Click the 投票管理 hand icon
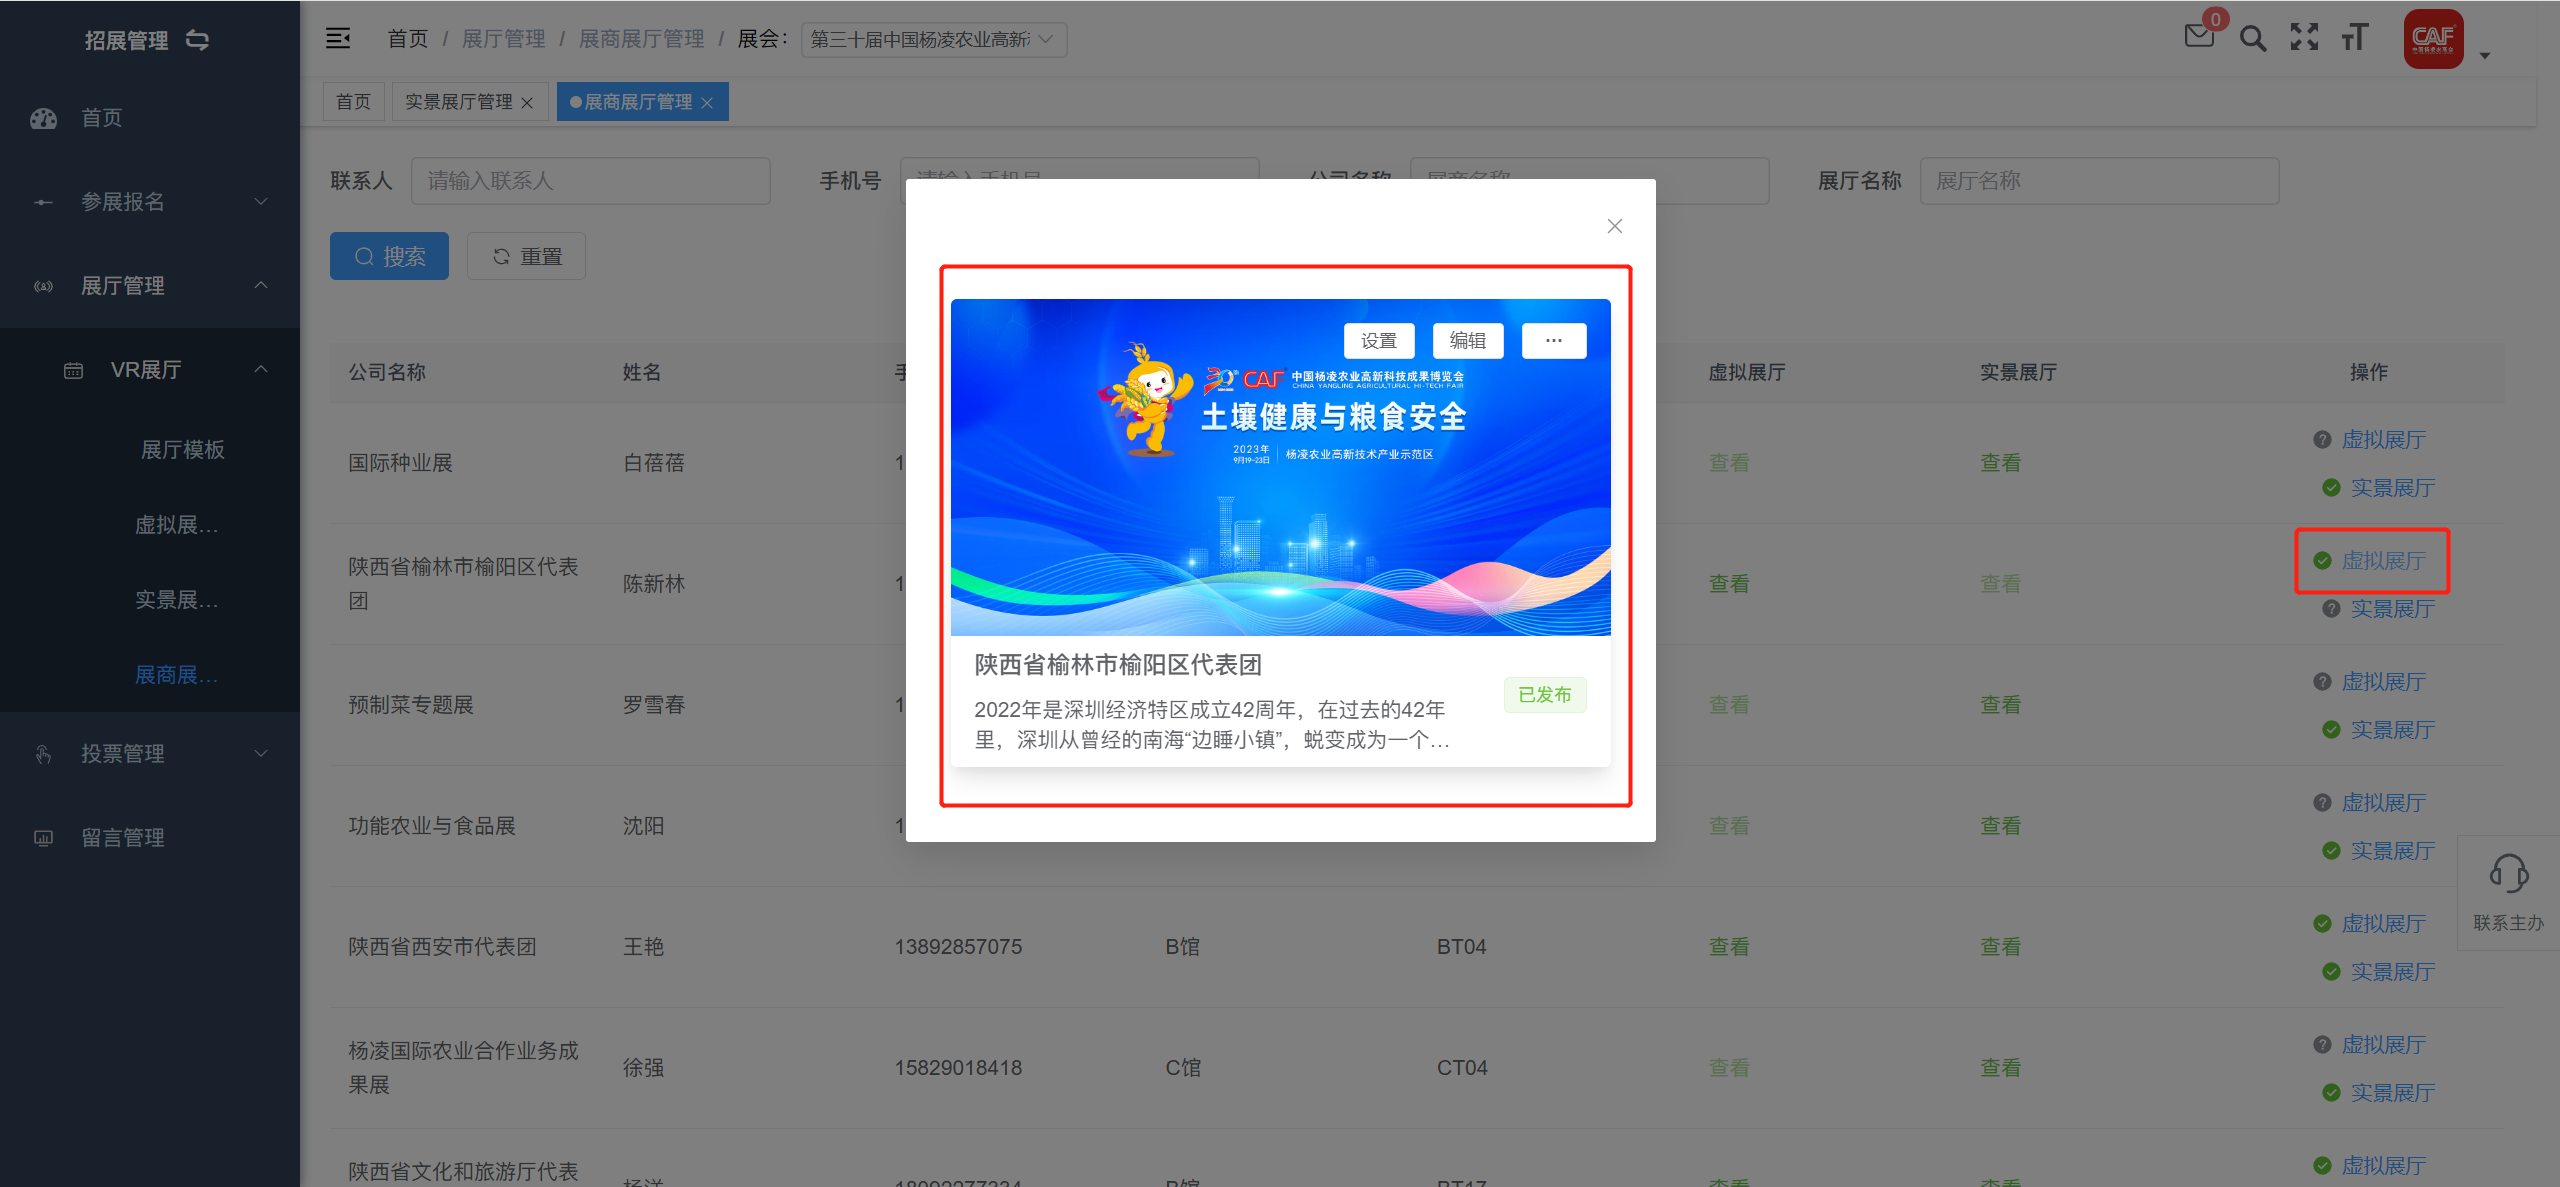The width and height of the screenshot is (2560, 1187). [x=43, y=754]
